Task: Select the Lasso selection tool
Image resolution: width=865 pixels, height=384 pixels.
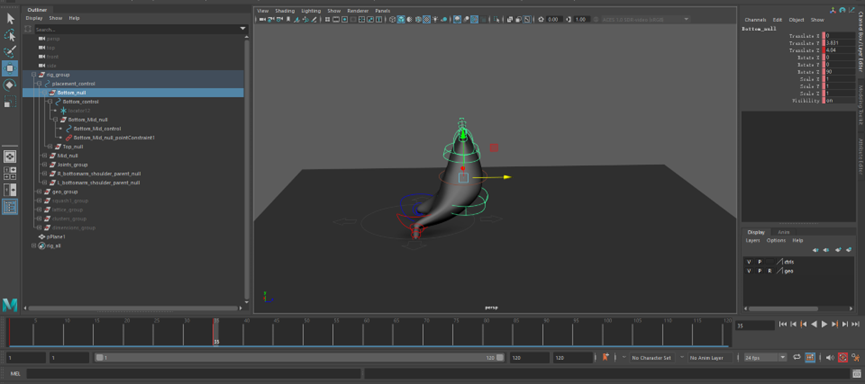Action: click(x=10, y=36)
